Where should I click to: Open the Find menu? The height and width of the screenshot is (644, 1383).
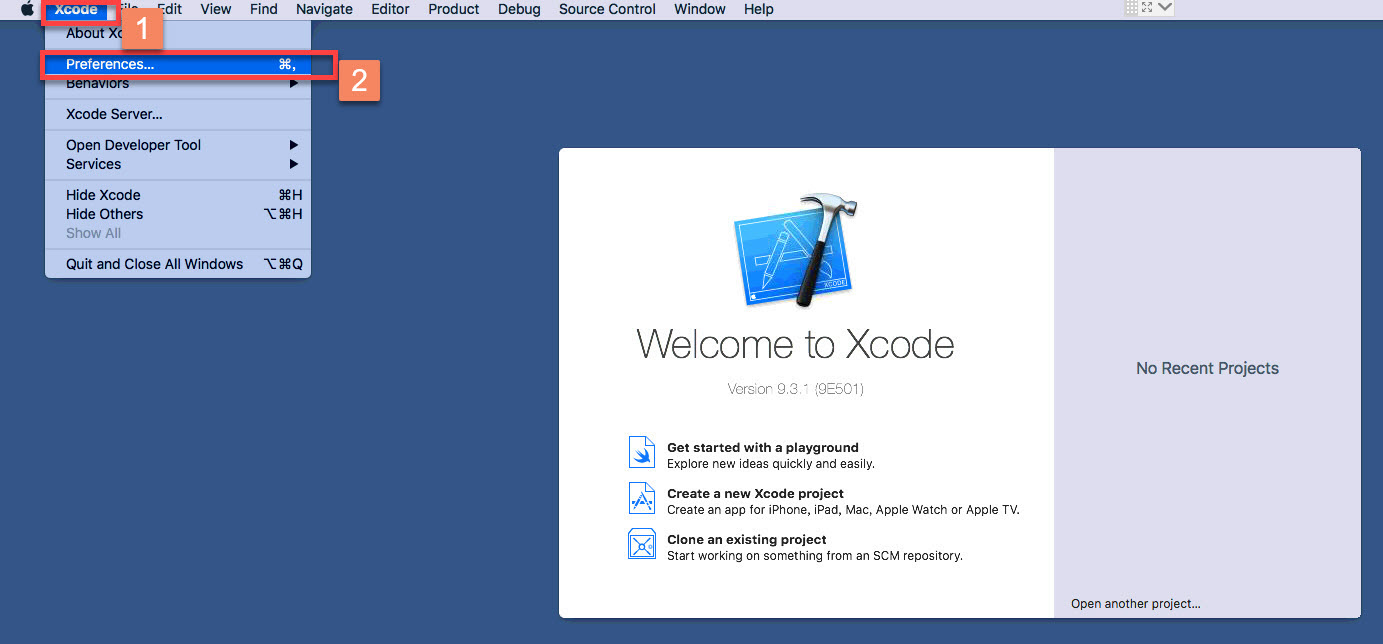(264, 9)
